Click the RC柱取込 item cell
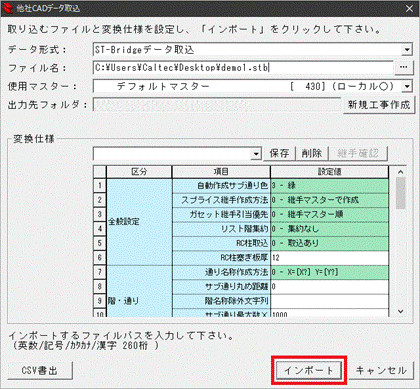Viewport: 420px width, 389px height. [221, 243]
